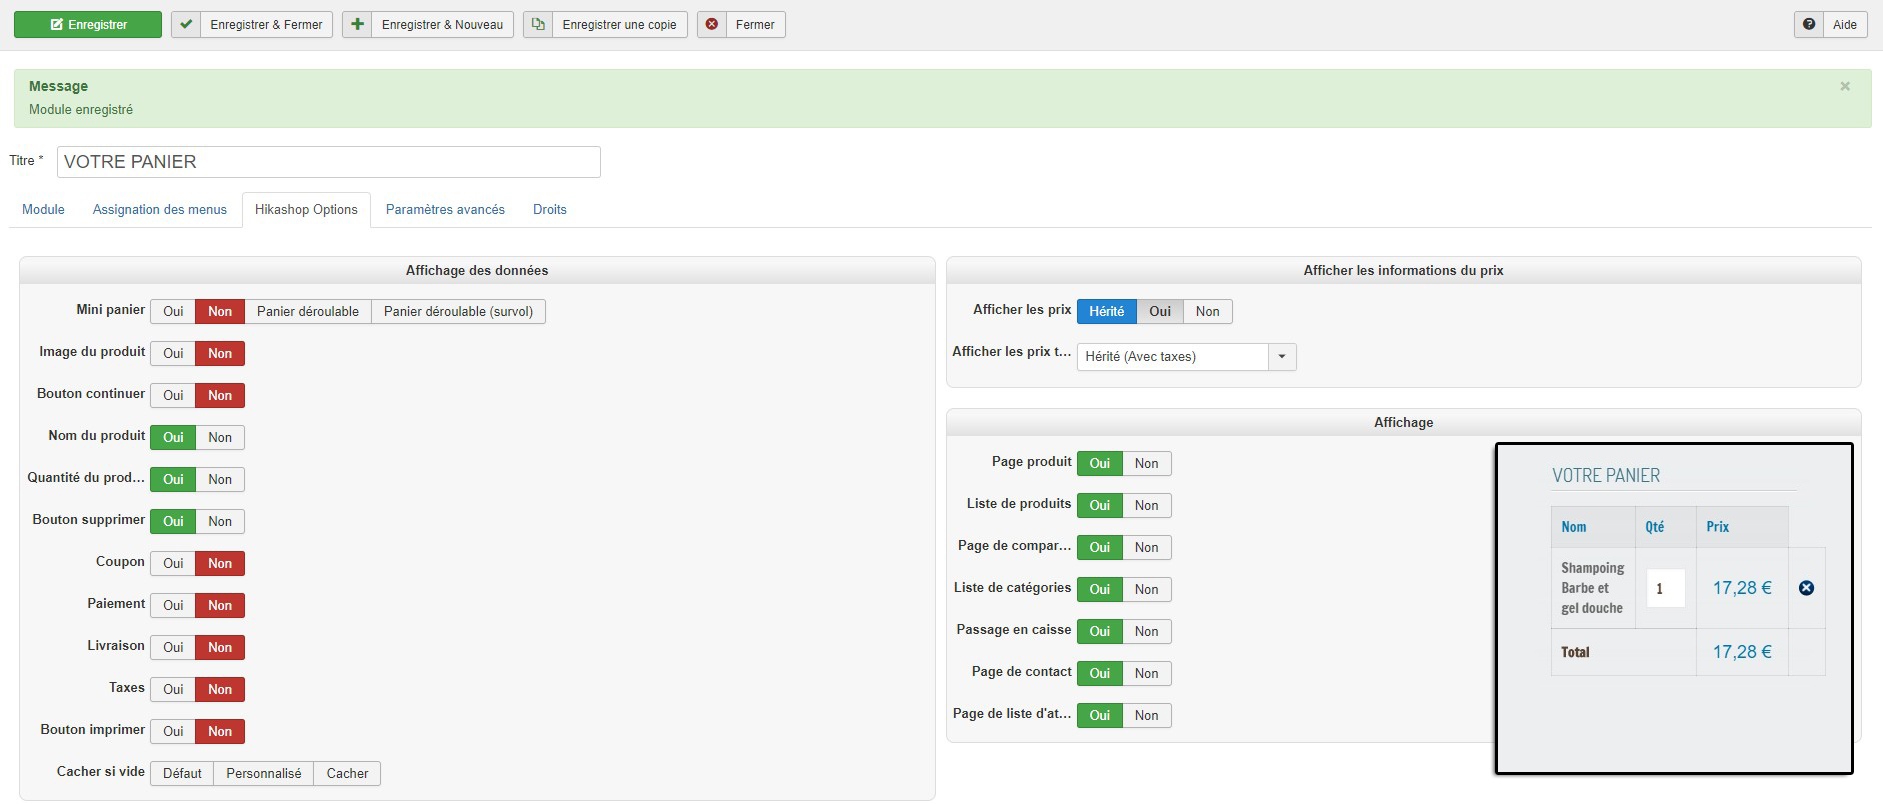Click Enregistrer & Nouveau button label

(x=442, y=25)
